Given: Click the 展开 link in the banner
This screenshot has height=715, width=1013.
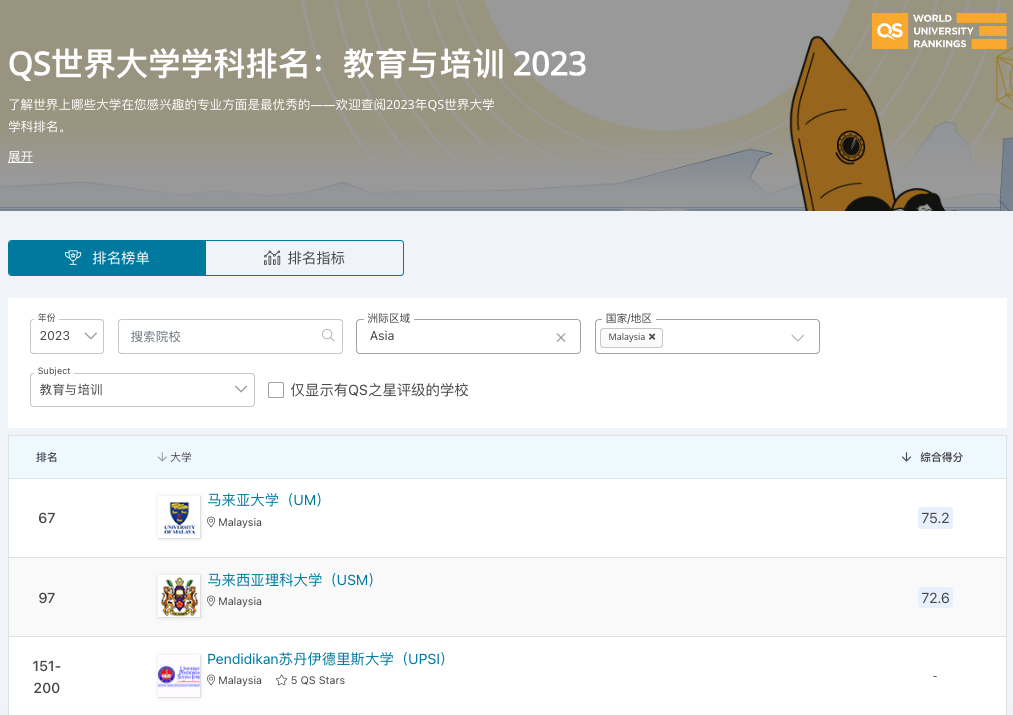Looking at the screenshot, I should click(20, 156).
